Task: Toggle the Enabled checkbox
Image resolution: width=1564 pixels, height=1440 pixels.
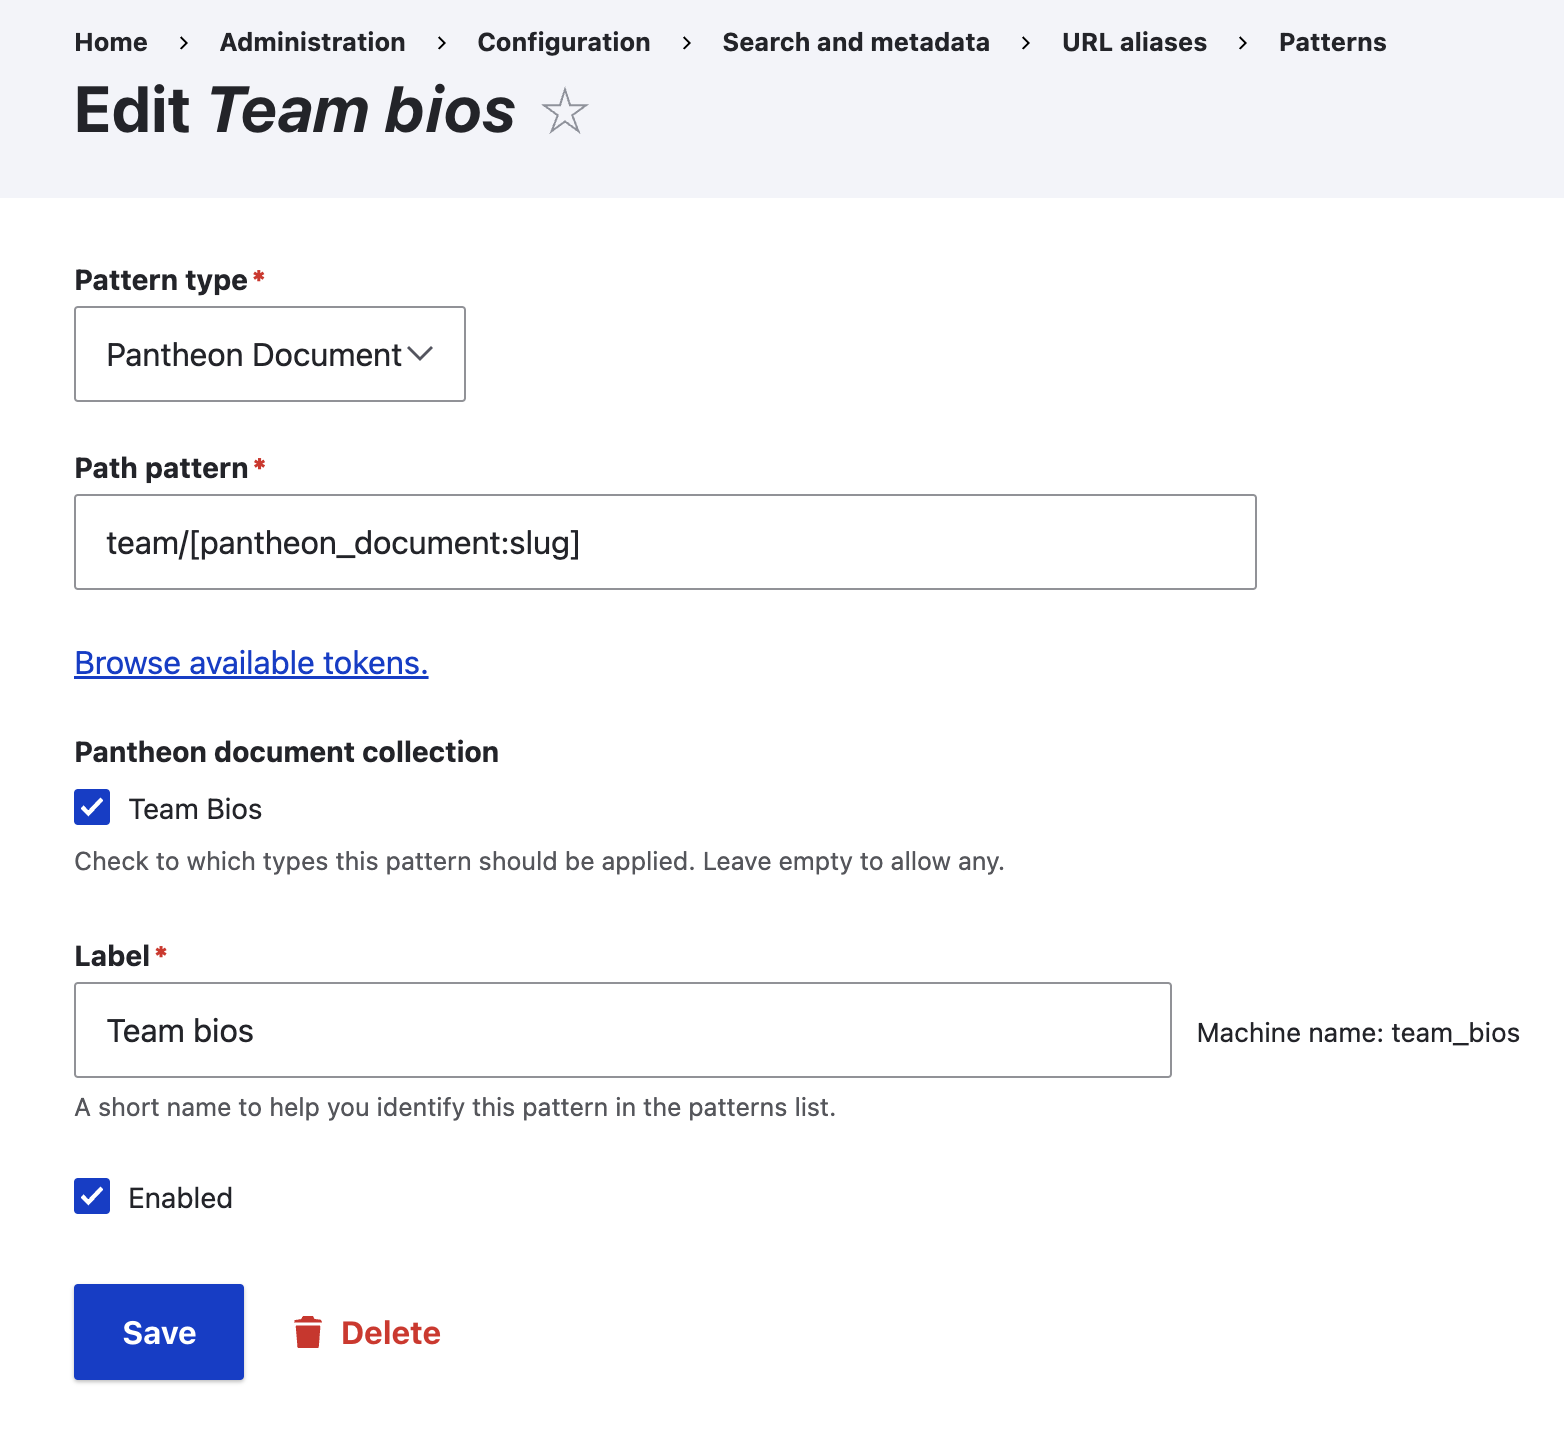Action: 92,1196
